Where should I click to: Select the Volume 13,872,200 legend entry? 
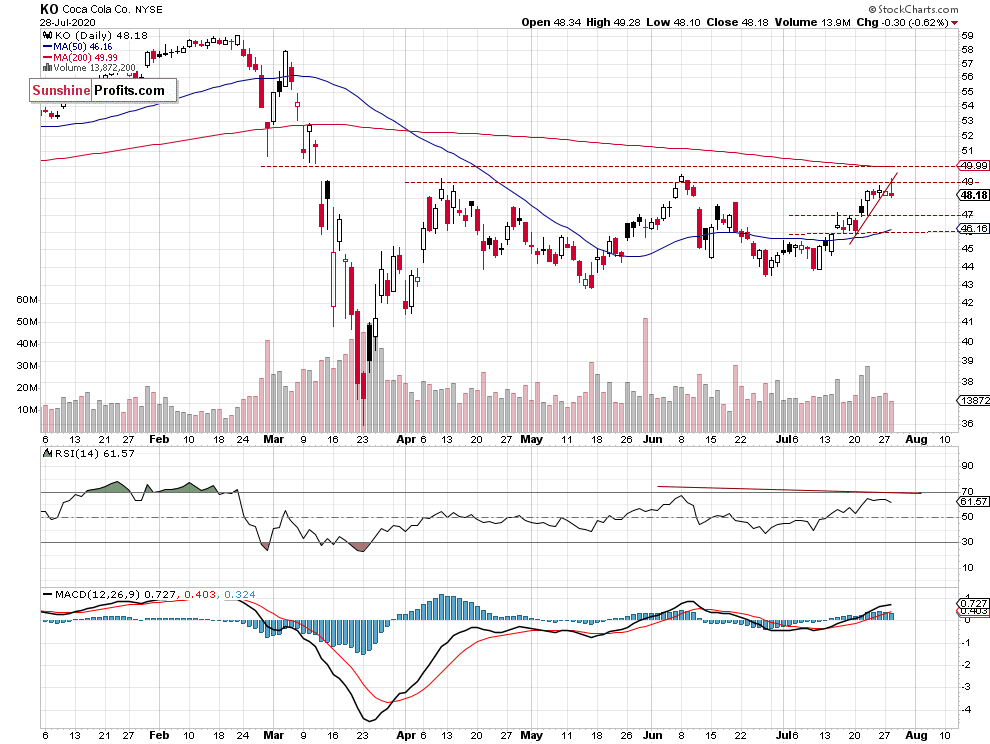94,68
